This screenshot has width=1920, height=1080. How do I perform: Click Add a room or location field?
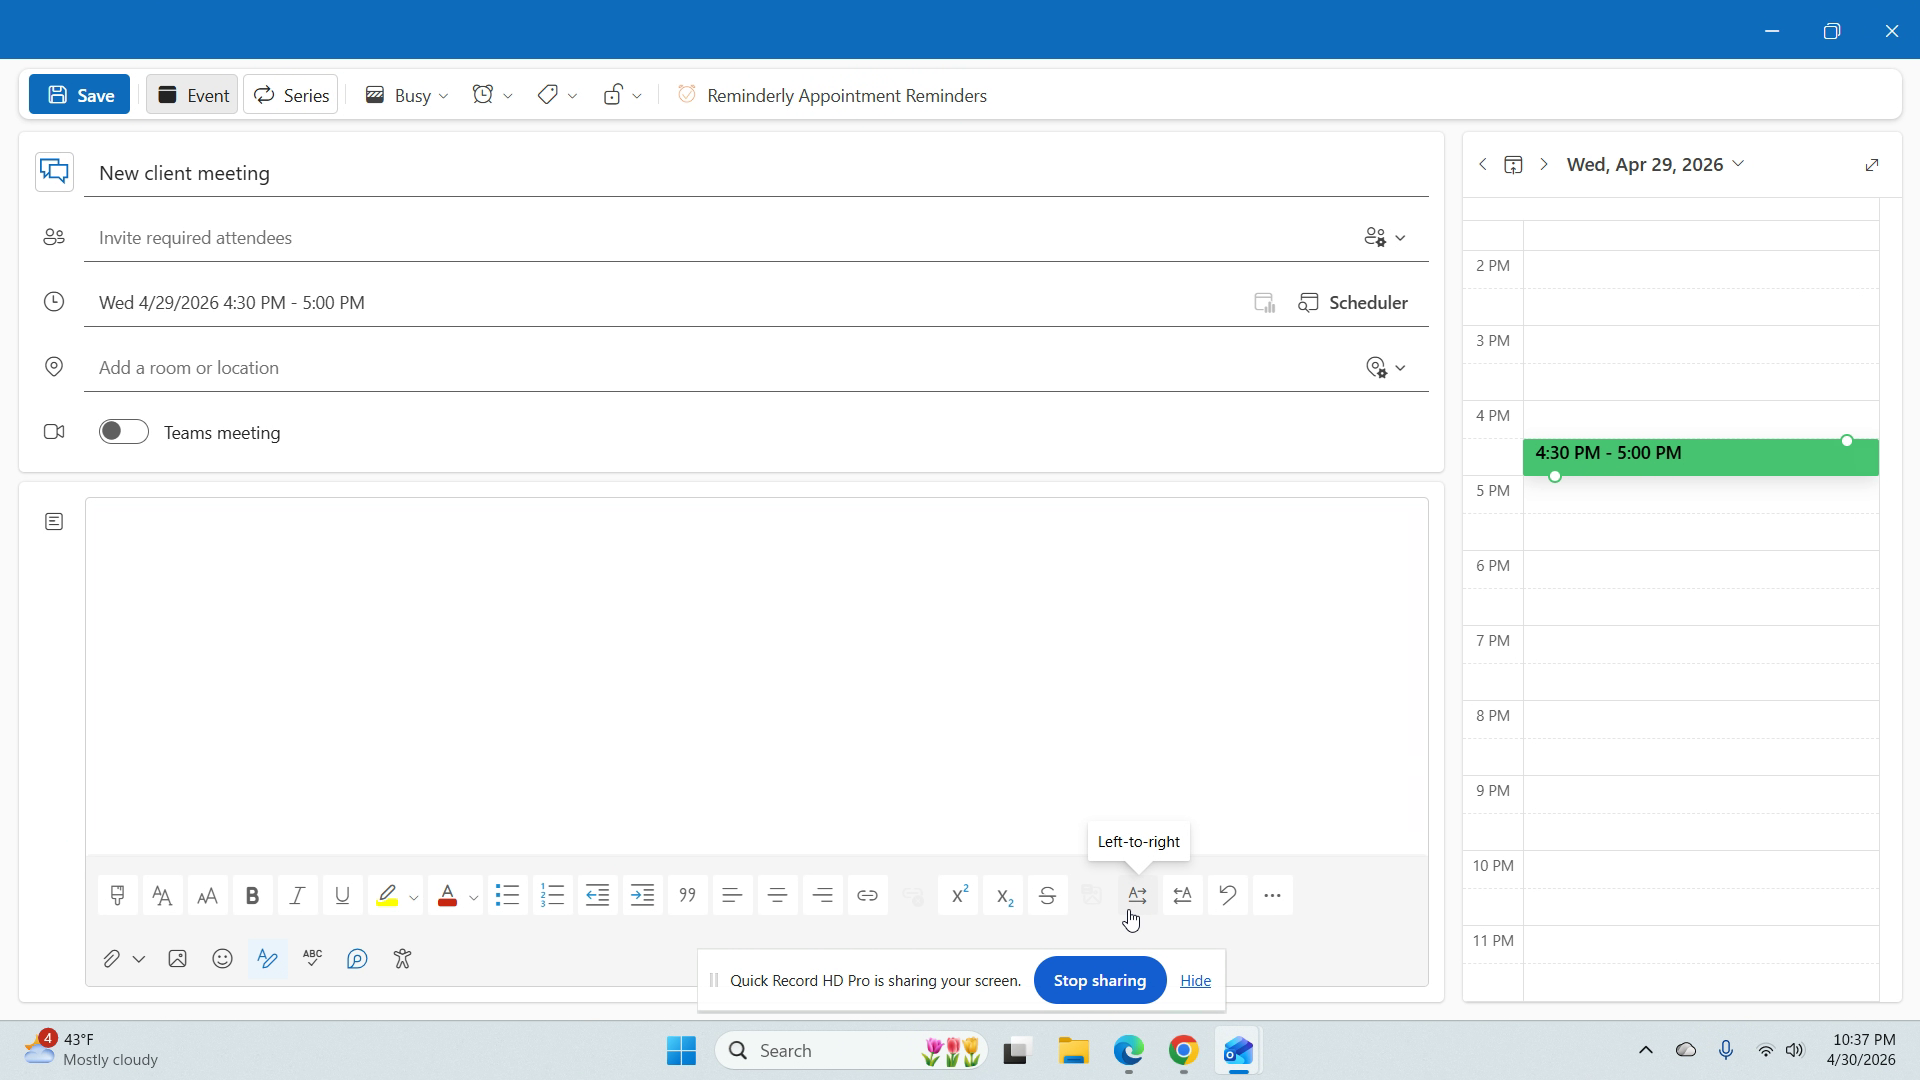(720, 368)
